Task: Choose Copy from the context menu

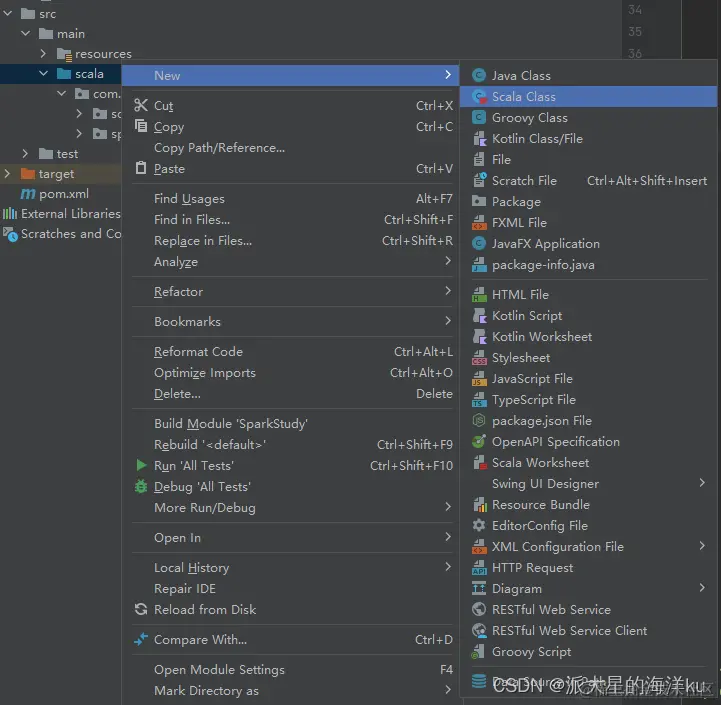Action: [x=292, y=126]
